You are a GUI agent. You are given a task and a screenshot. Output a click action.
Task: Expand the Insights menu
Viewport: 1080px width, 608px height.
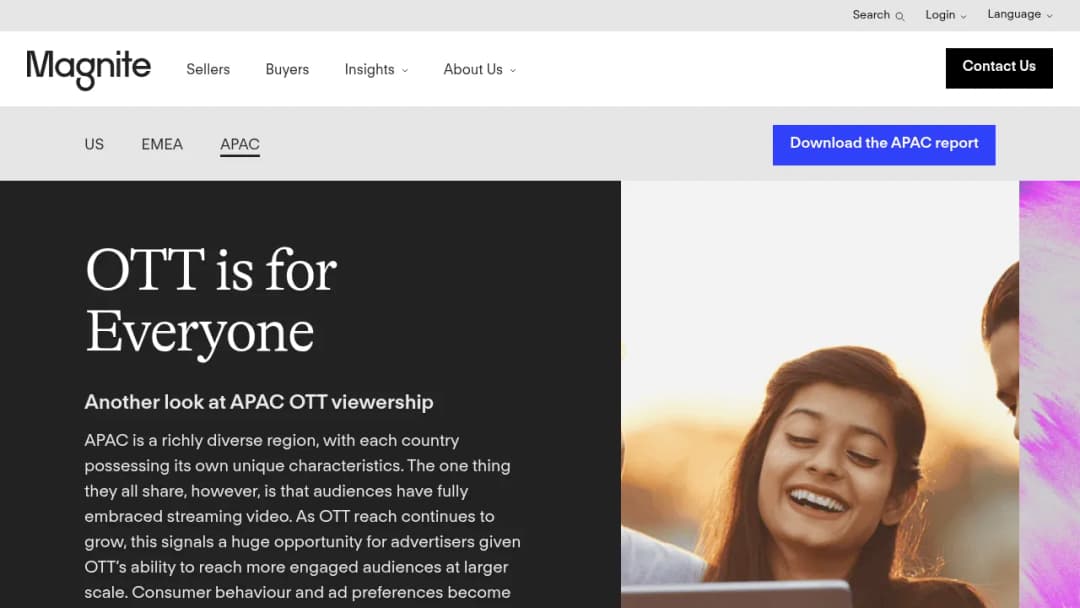376,70
